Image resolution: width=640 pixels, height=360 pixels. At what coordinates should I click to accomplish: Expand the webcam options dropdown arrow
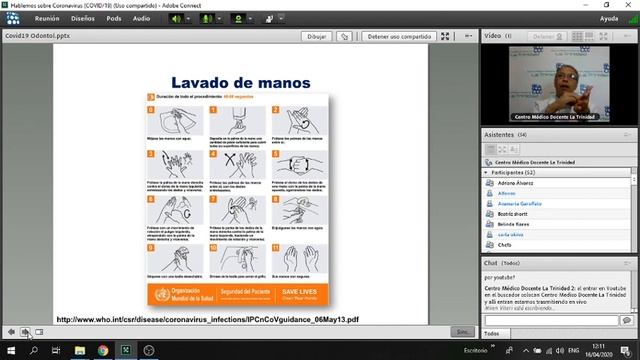250,19
